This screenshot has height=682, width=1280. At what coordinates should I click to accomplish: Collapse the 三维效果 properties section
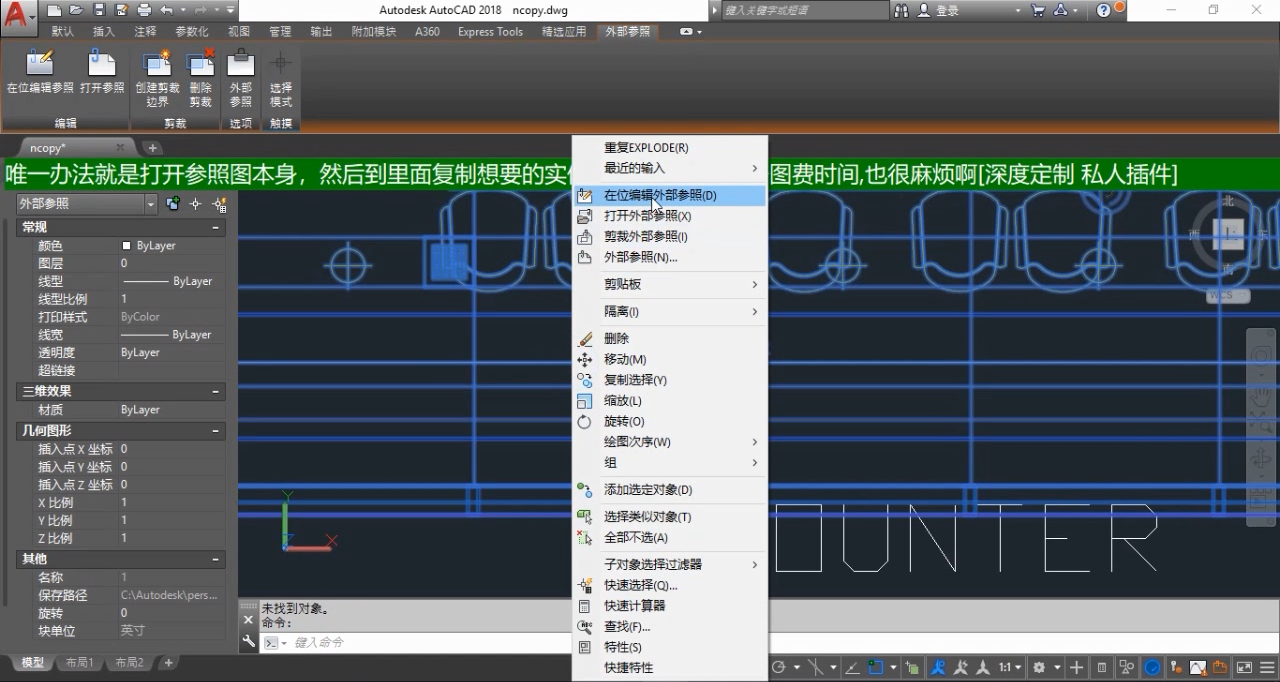216,391
